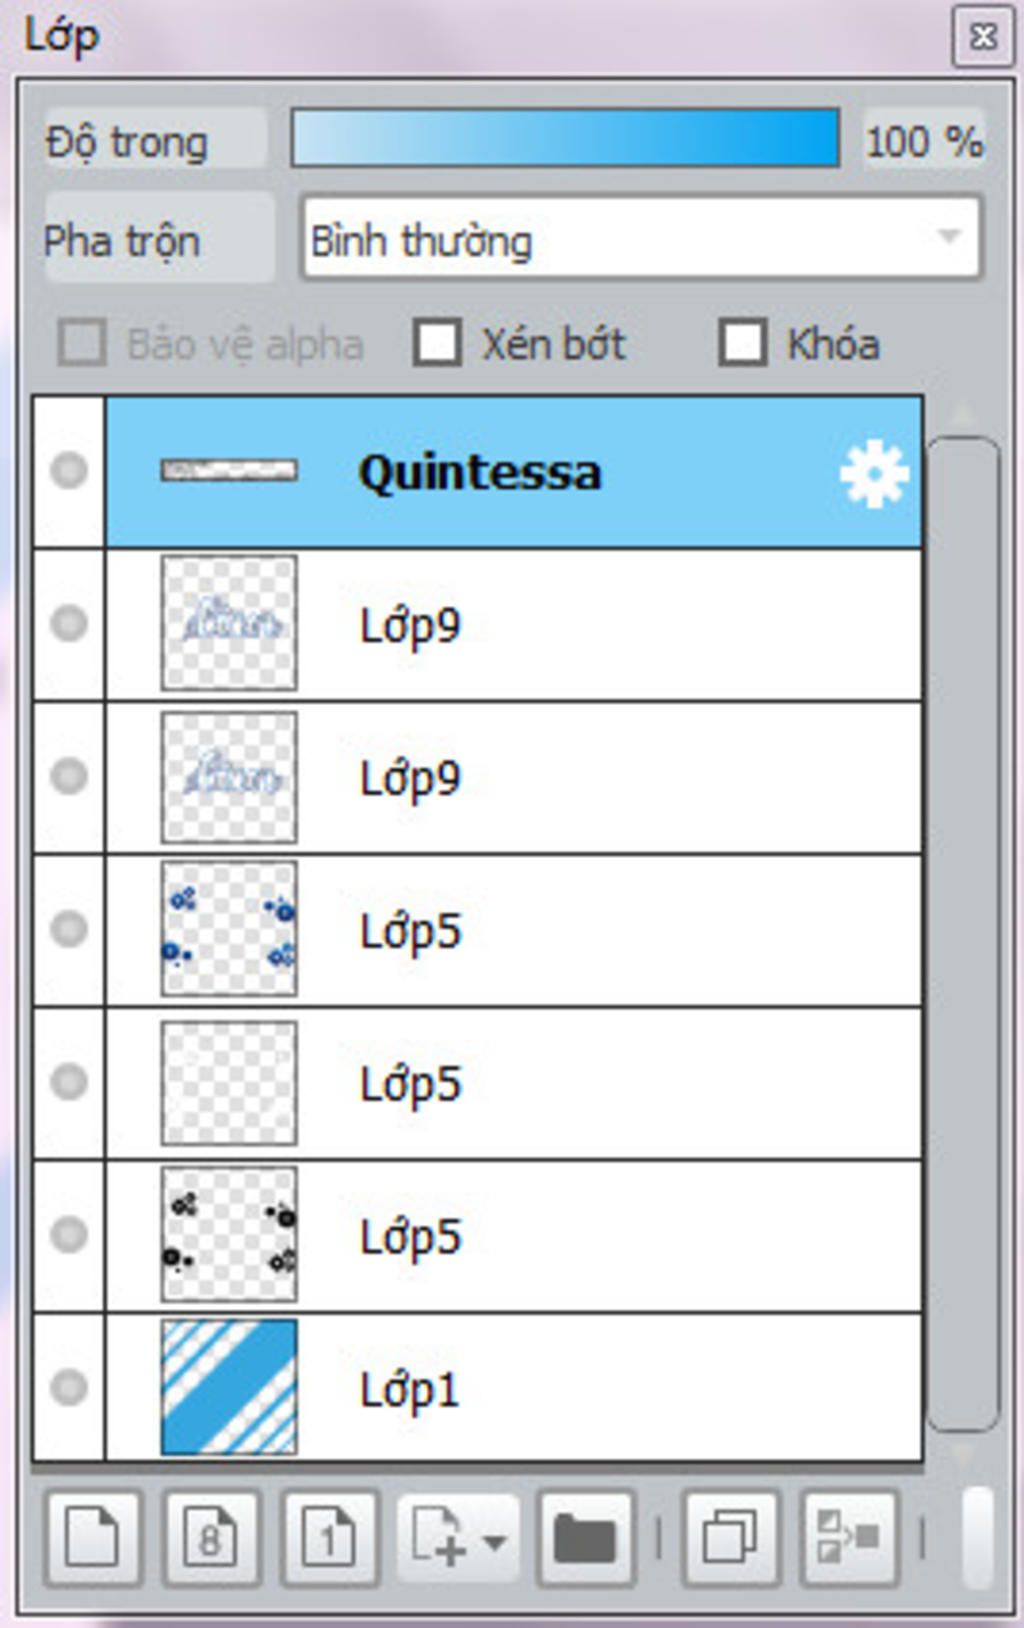Viewport: 1024px width, 1628px height.
Task: Create a new blank layer
Action: coord(92,1537)
